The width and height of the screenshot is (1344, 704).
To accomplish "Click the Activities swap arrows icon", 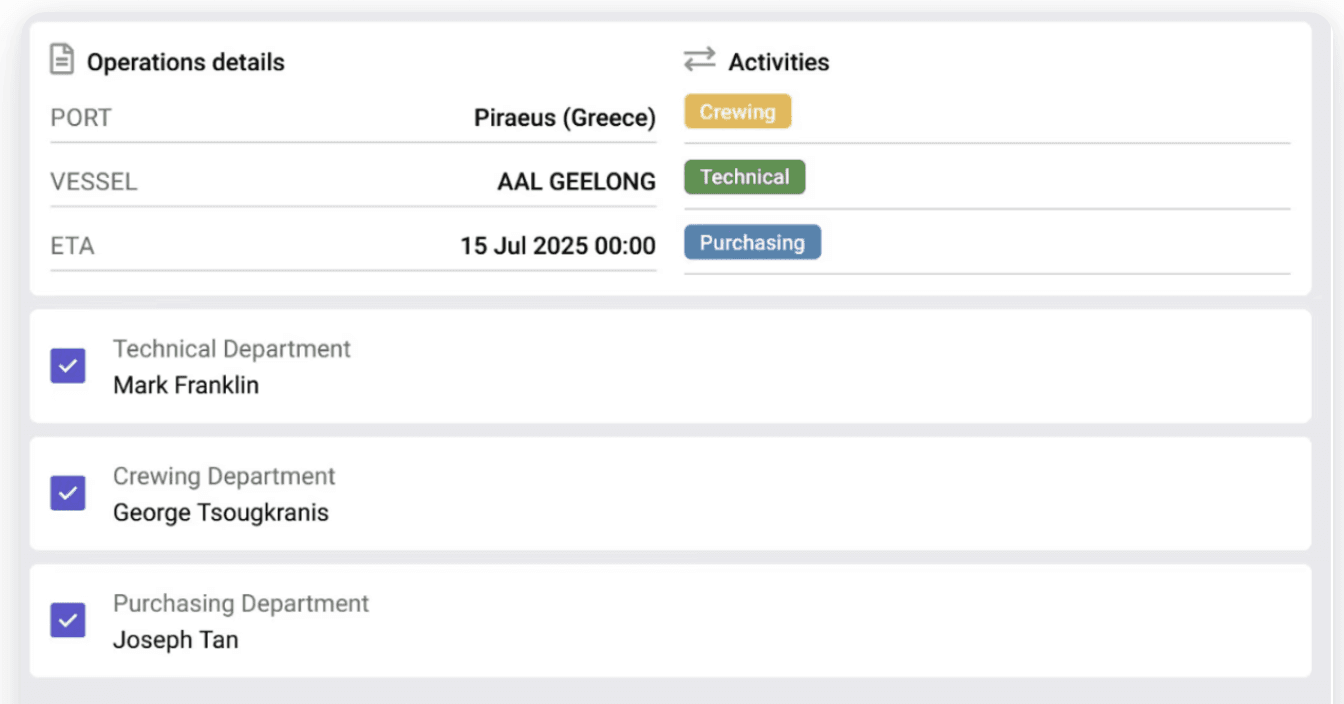I will 699,60.
